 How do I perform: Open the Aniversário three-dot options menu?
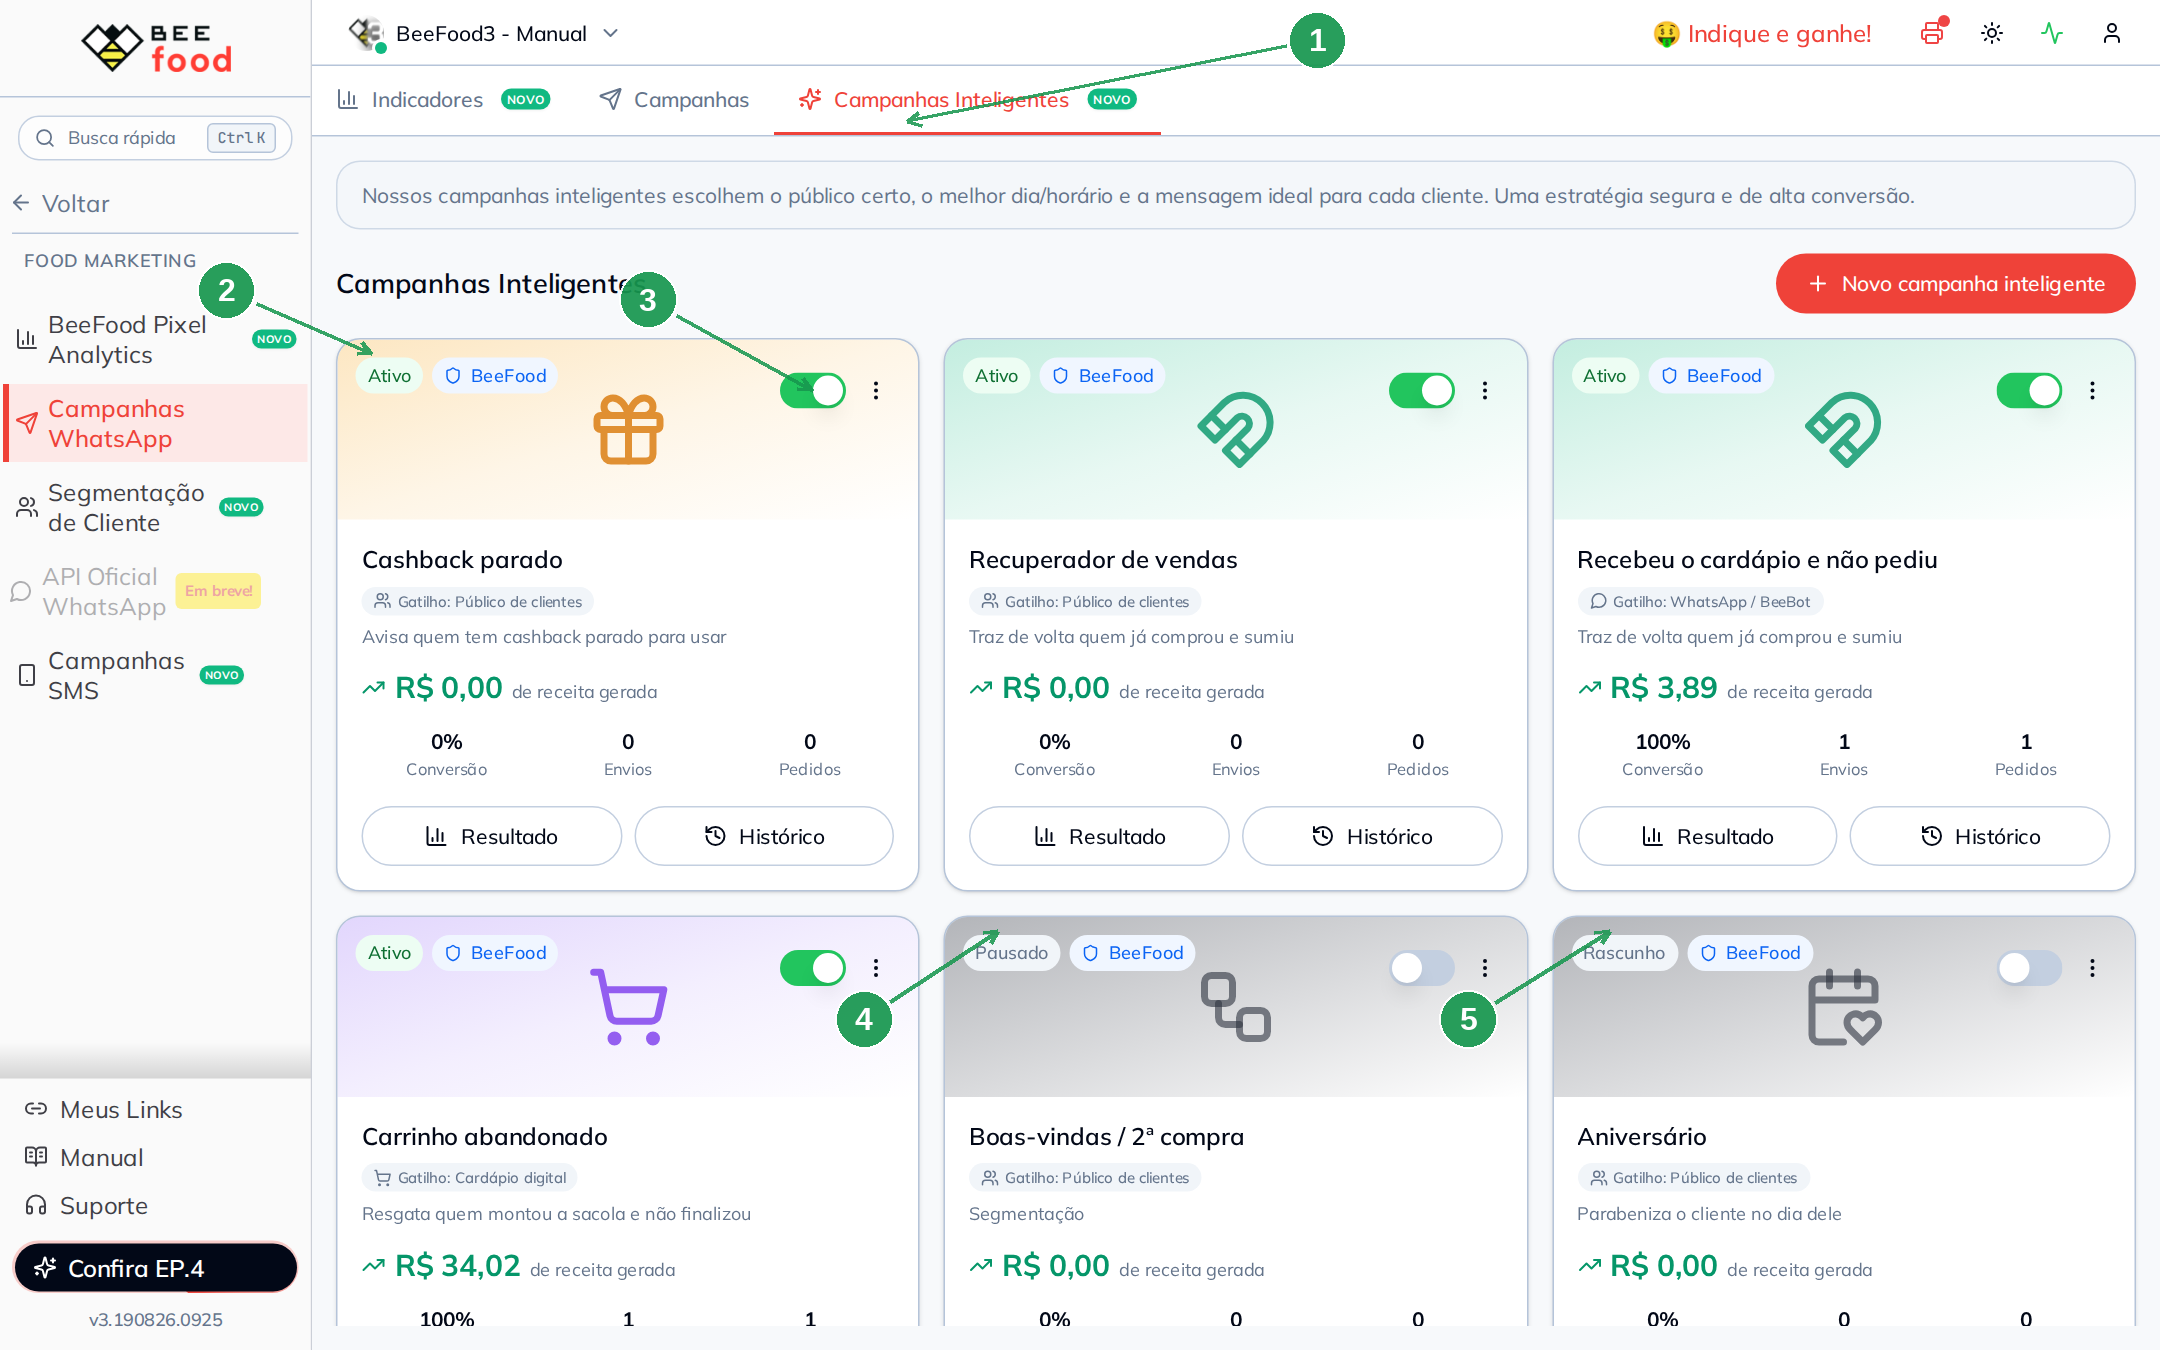pyautogui.click(x=2092, y=967)
